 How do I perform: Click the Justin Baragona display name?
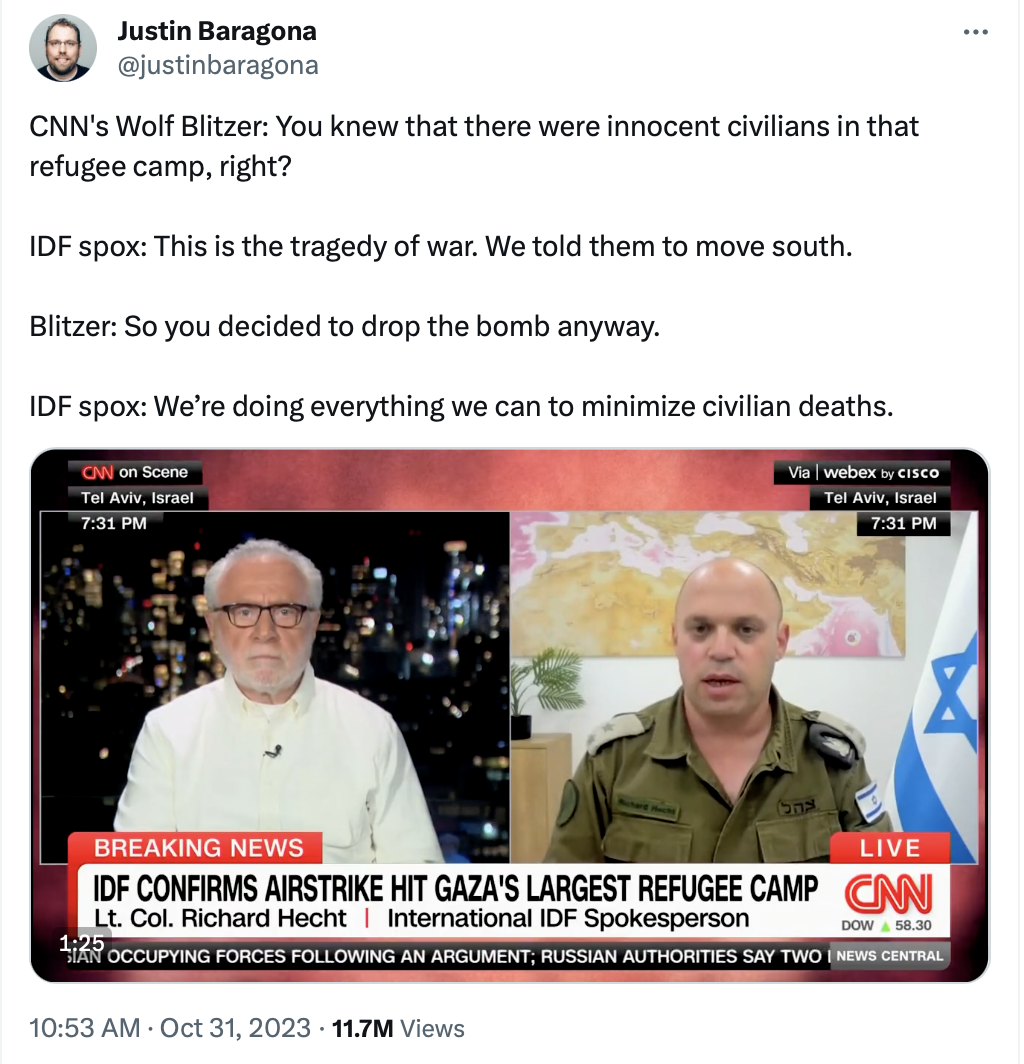point(216,31)
